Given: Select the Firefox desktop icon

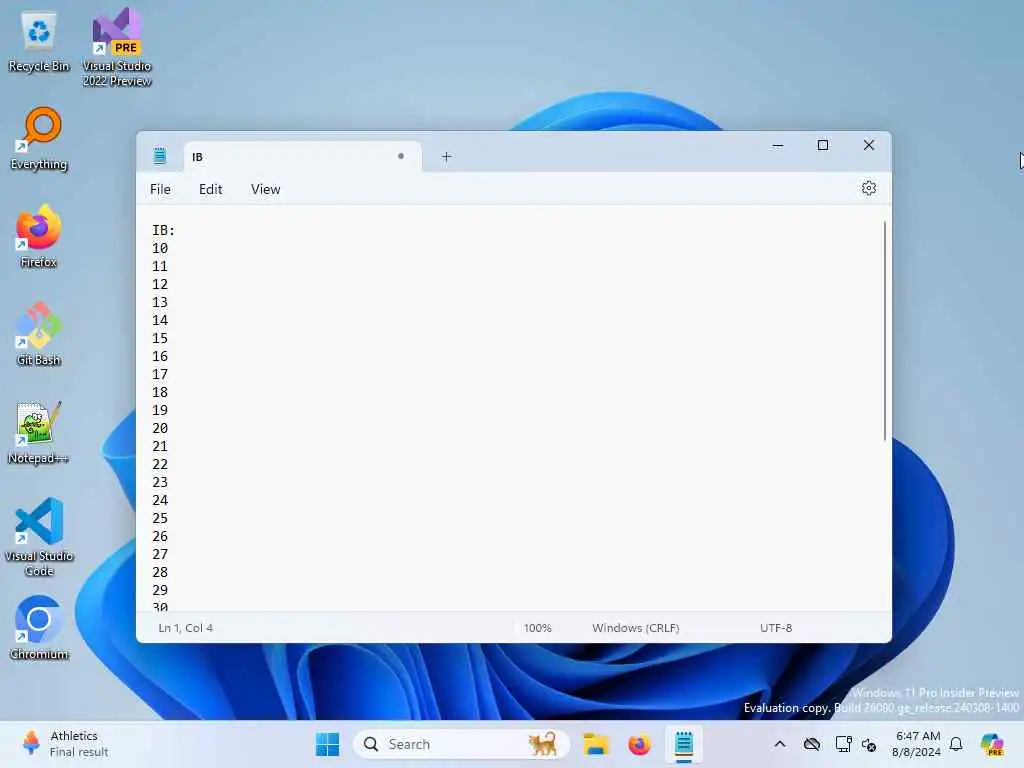Looking at the screenshot, I should pos(39,236).
